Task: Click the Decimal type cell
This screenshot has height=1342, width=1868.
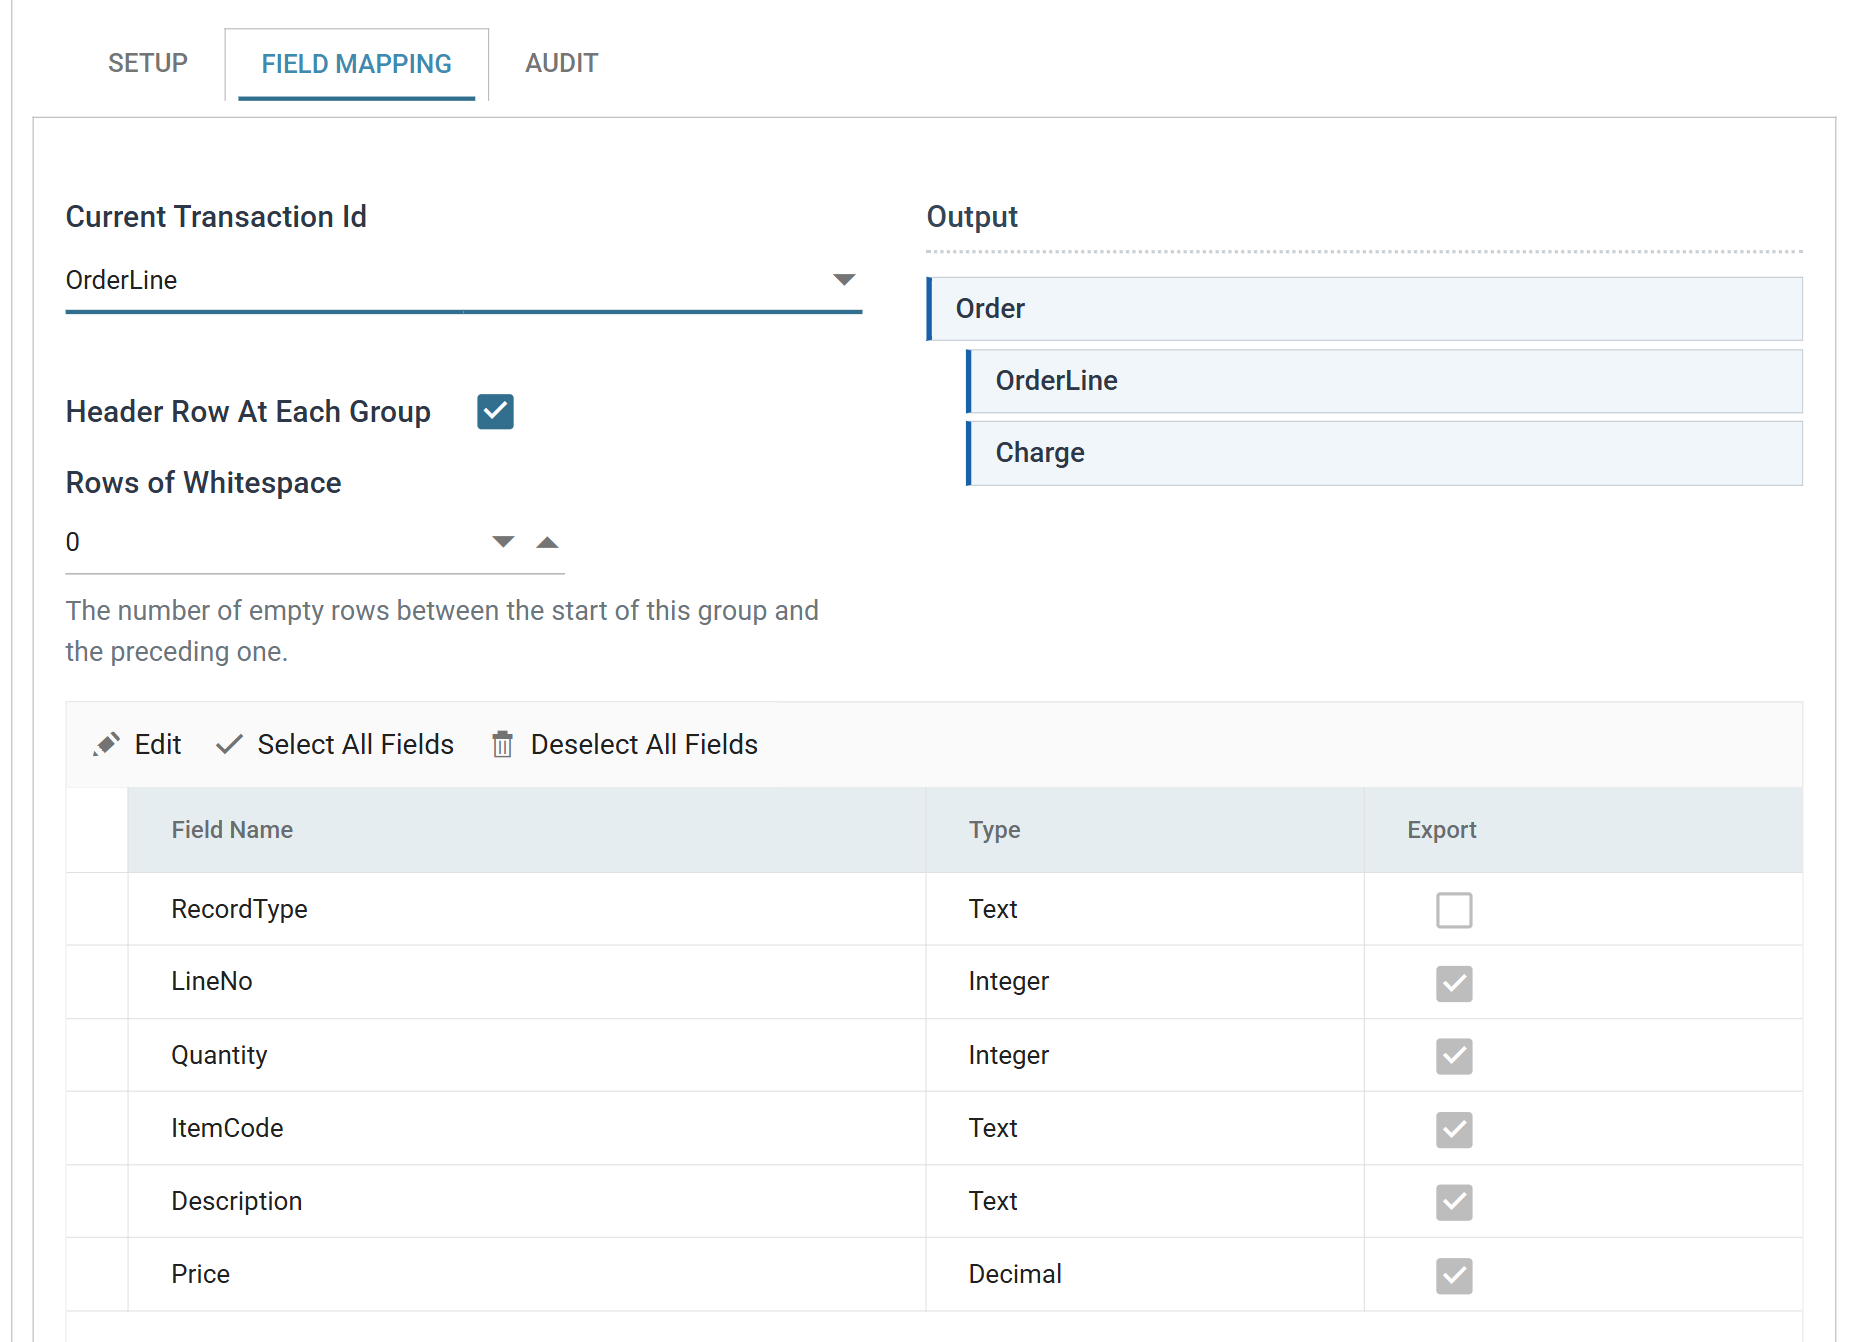Action: tap(1145, 1274)
